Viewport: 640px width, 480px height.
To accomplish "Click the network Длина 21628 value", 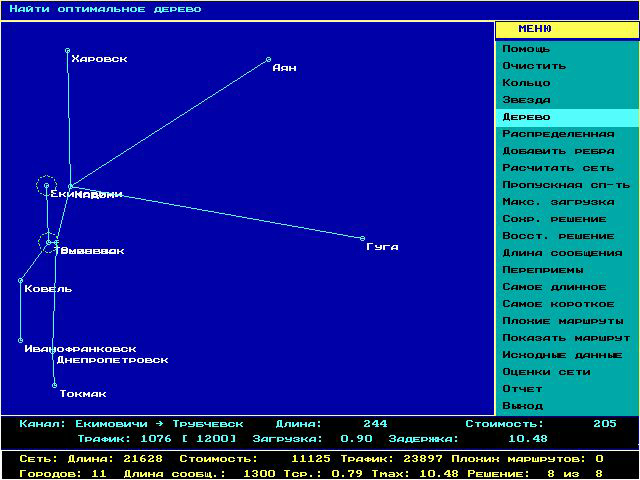I will pos(143,459).
